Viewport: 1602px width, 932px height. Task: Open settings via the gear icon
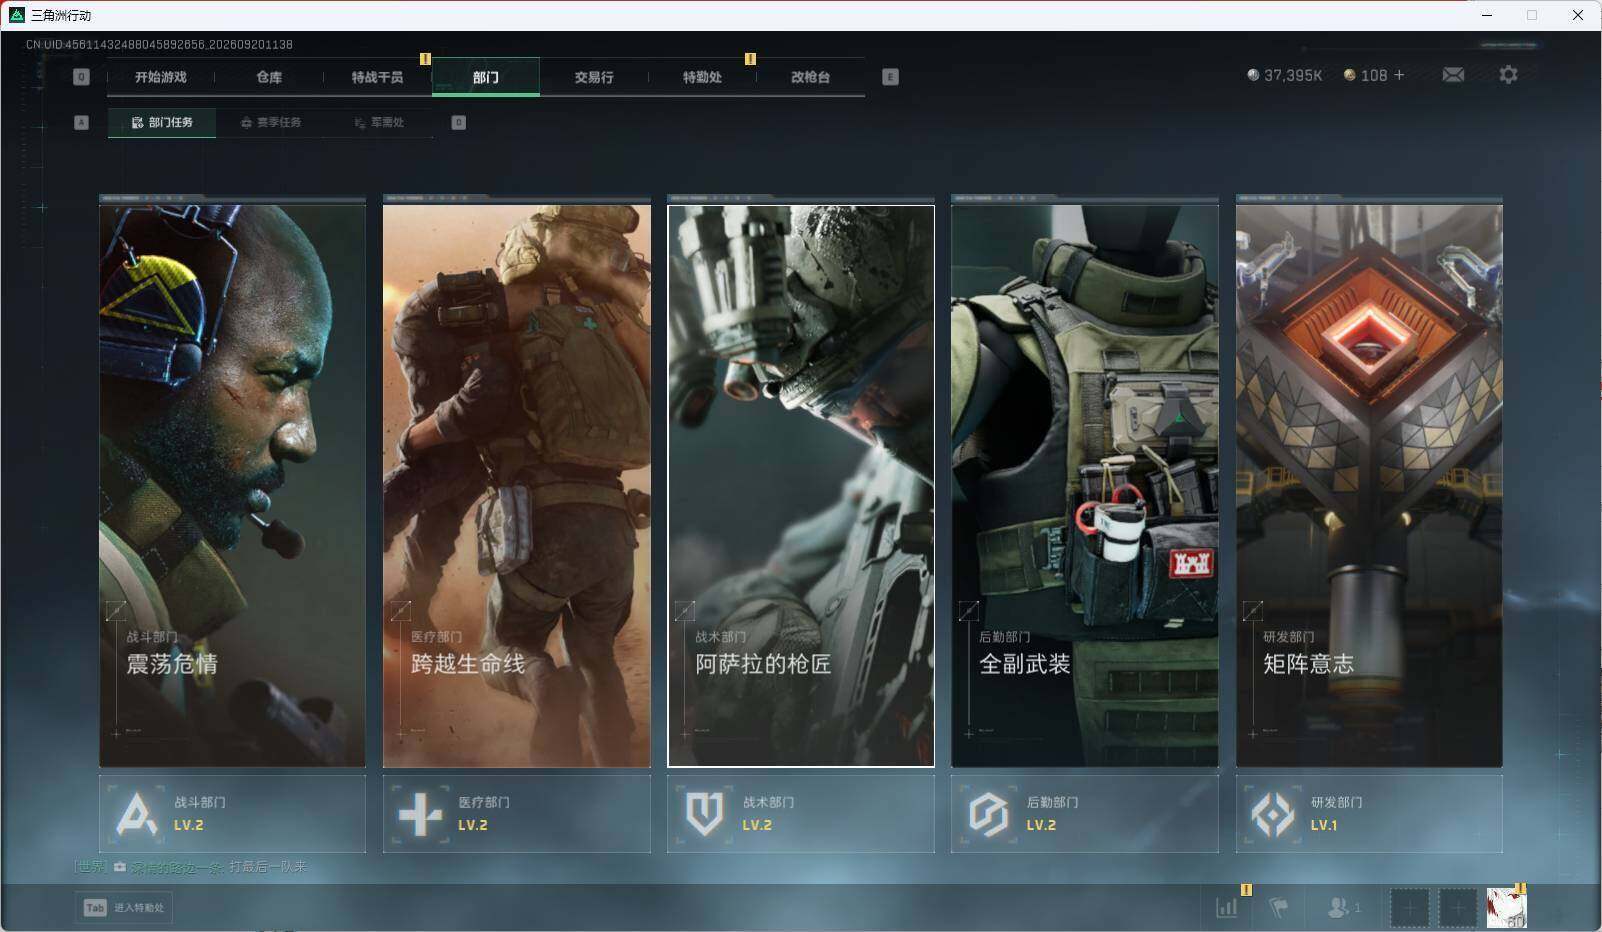(x=1508, y=75)
